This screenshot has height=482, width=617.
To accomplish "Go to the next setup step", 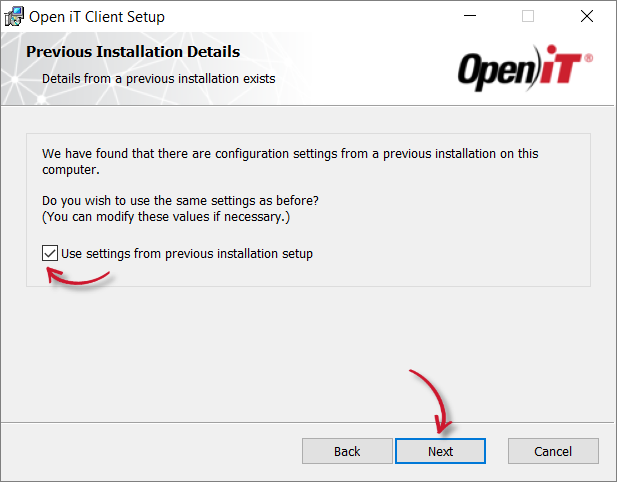I will pos(440,451).
